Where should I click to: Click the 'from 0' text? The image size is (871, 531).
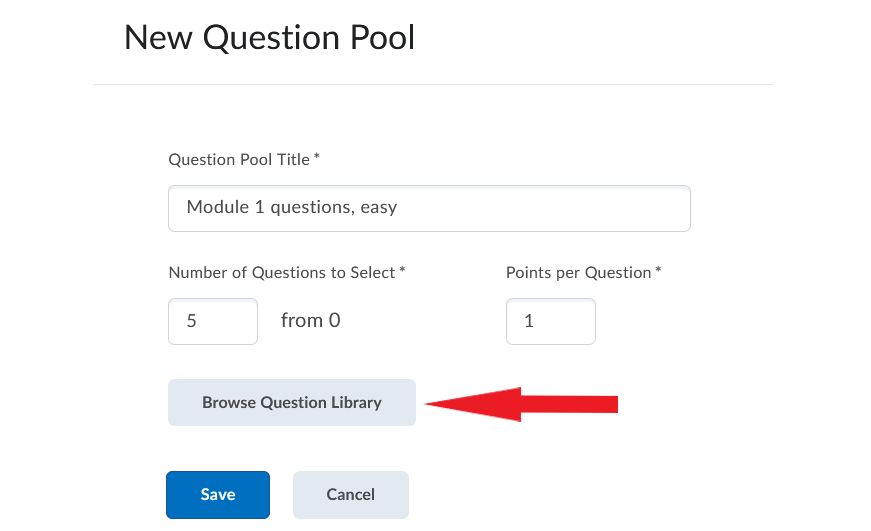(x=311, y=320)
